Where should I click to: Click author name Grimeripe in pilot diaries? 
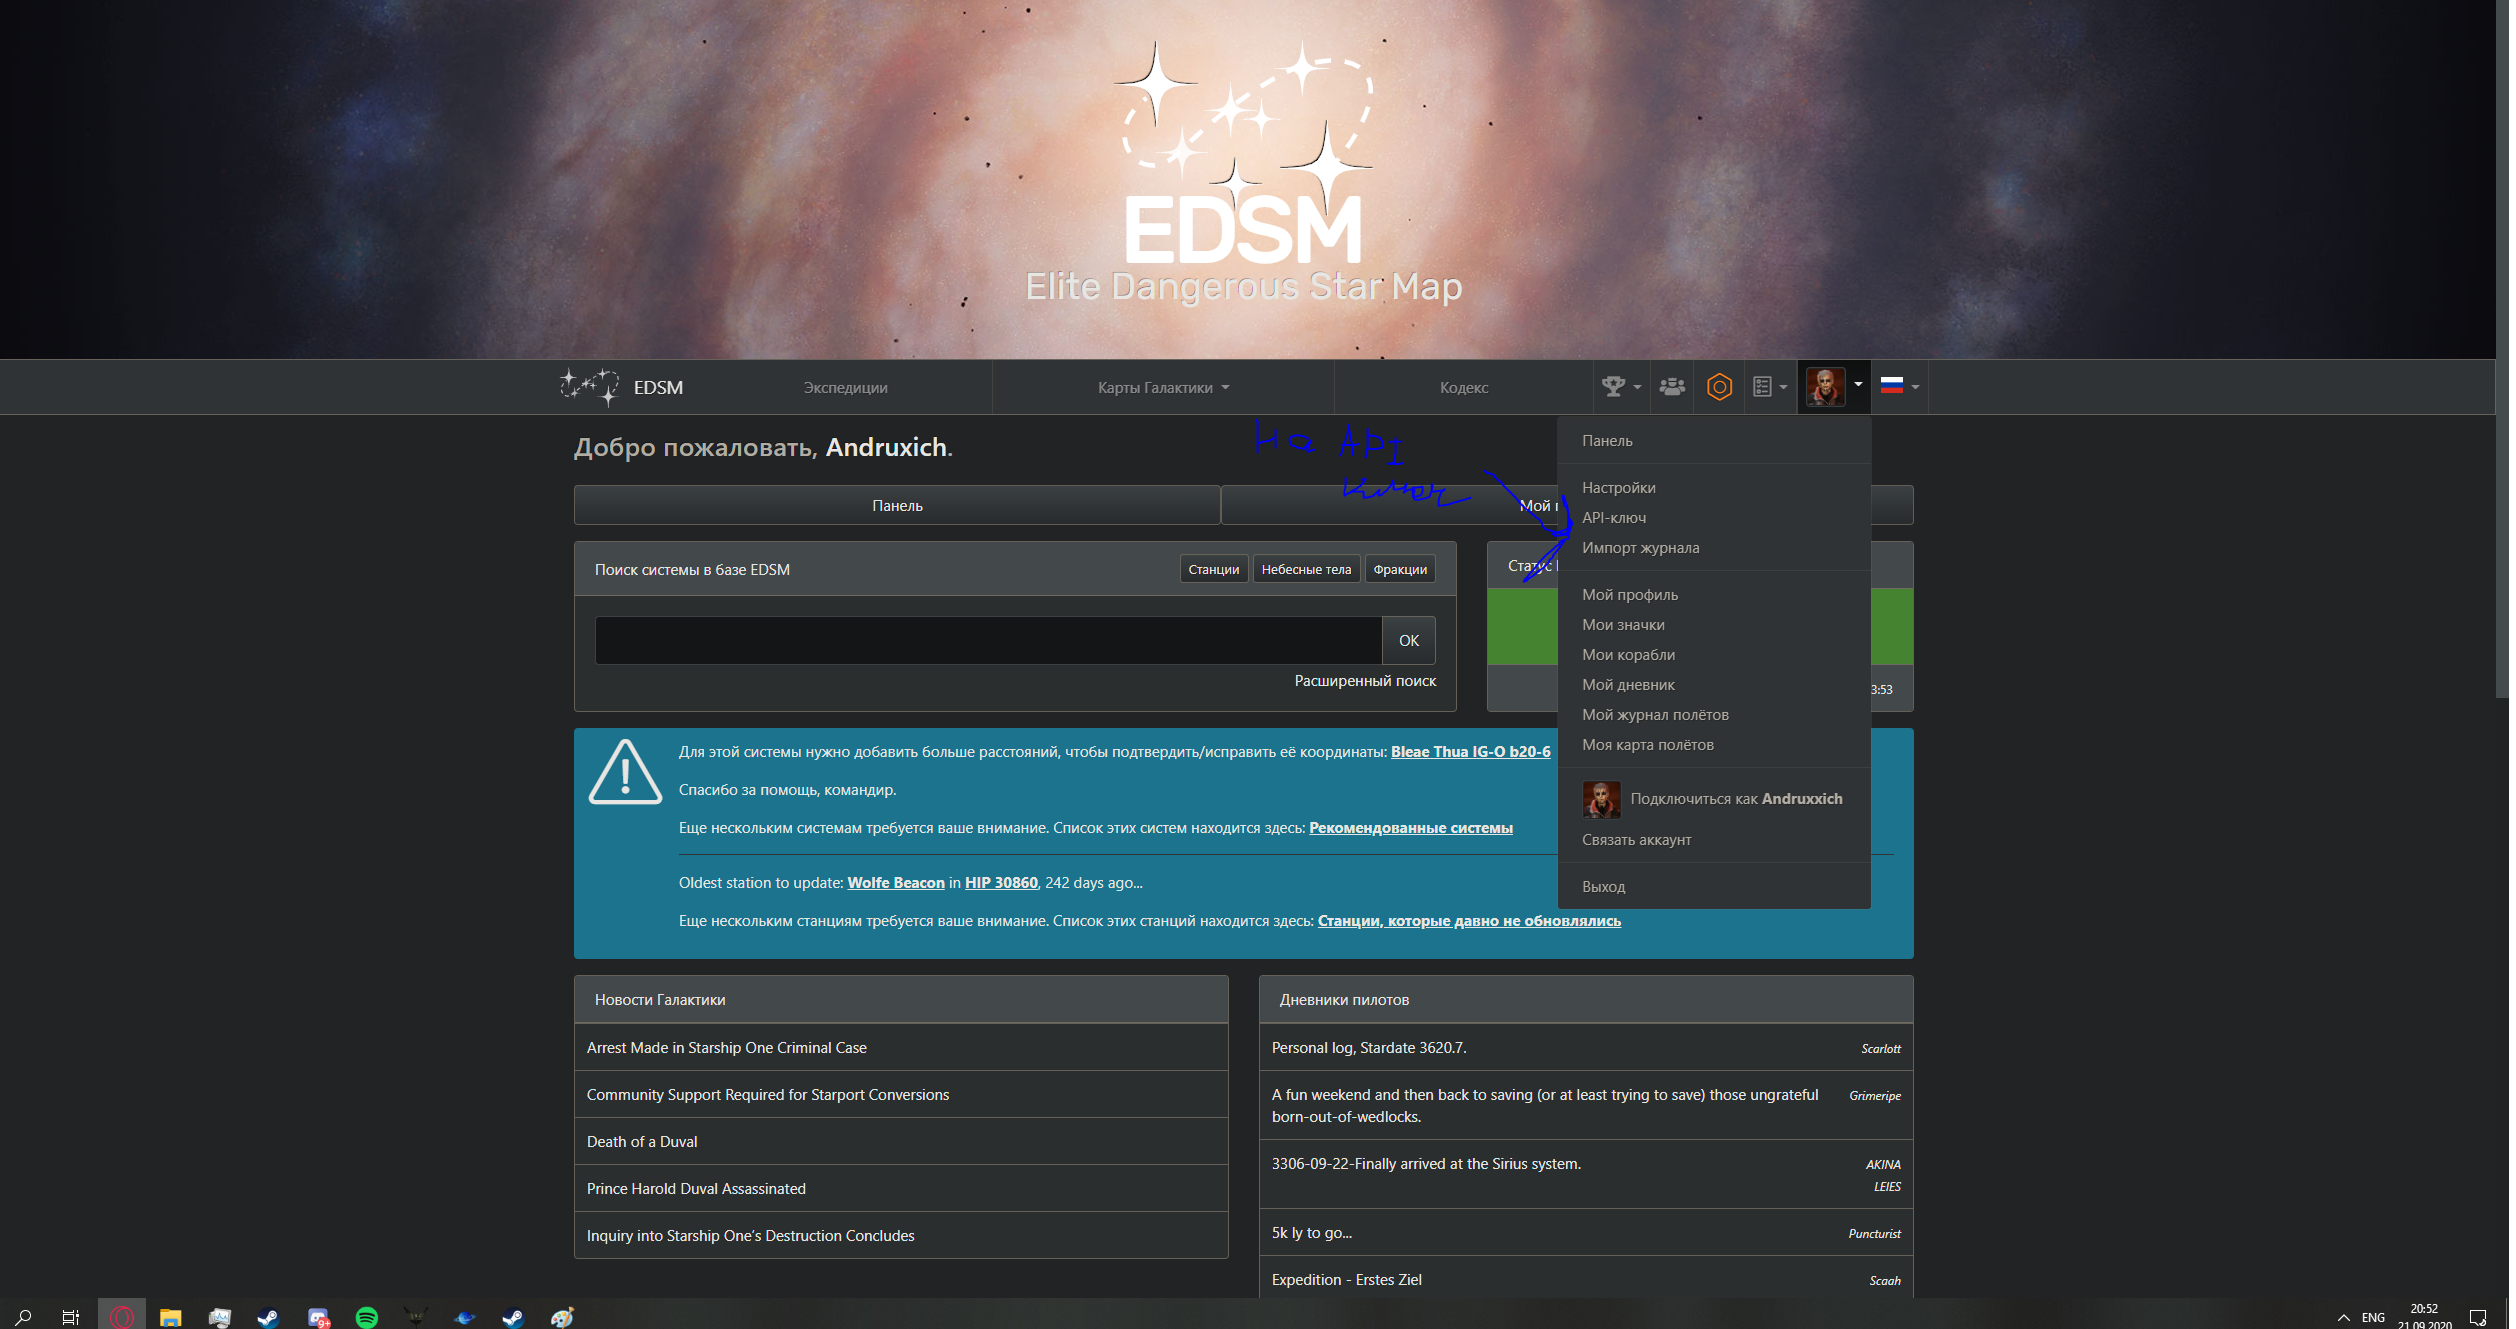1875,1096
